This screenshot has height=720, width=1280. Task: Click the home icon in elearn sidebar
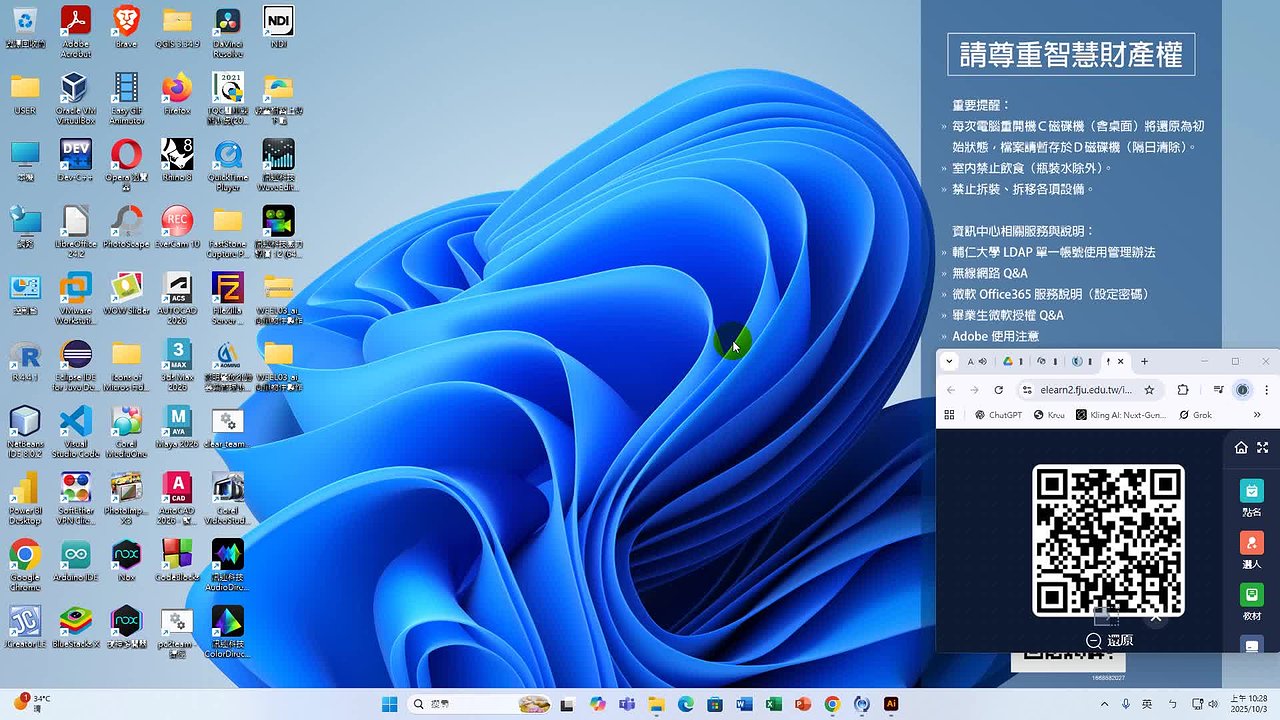[1241, 448]
